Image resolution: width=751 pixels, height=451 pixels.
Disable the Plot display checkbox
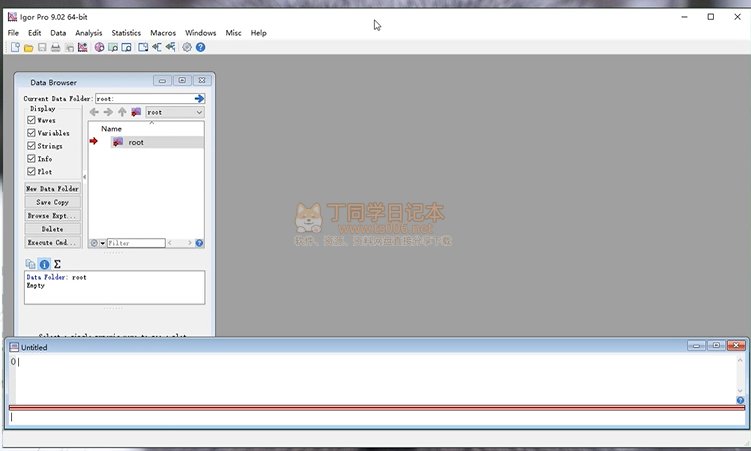coord(31,172)
